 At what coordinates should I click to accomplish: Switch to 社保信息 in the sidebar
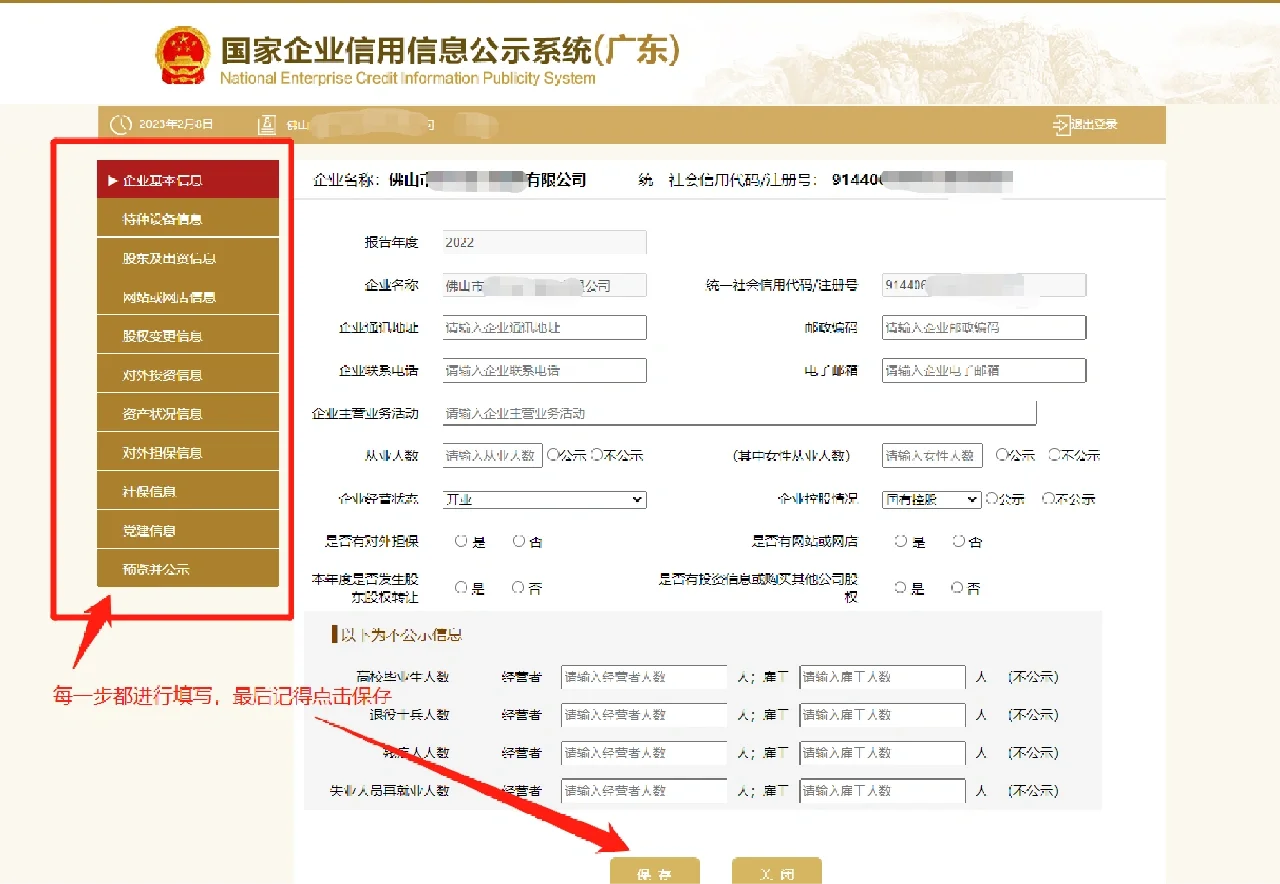(188, 492)
